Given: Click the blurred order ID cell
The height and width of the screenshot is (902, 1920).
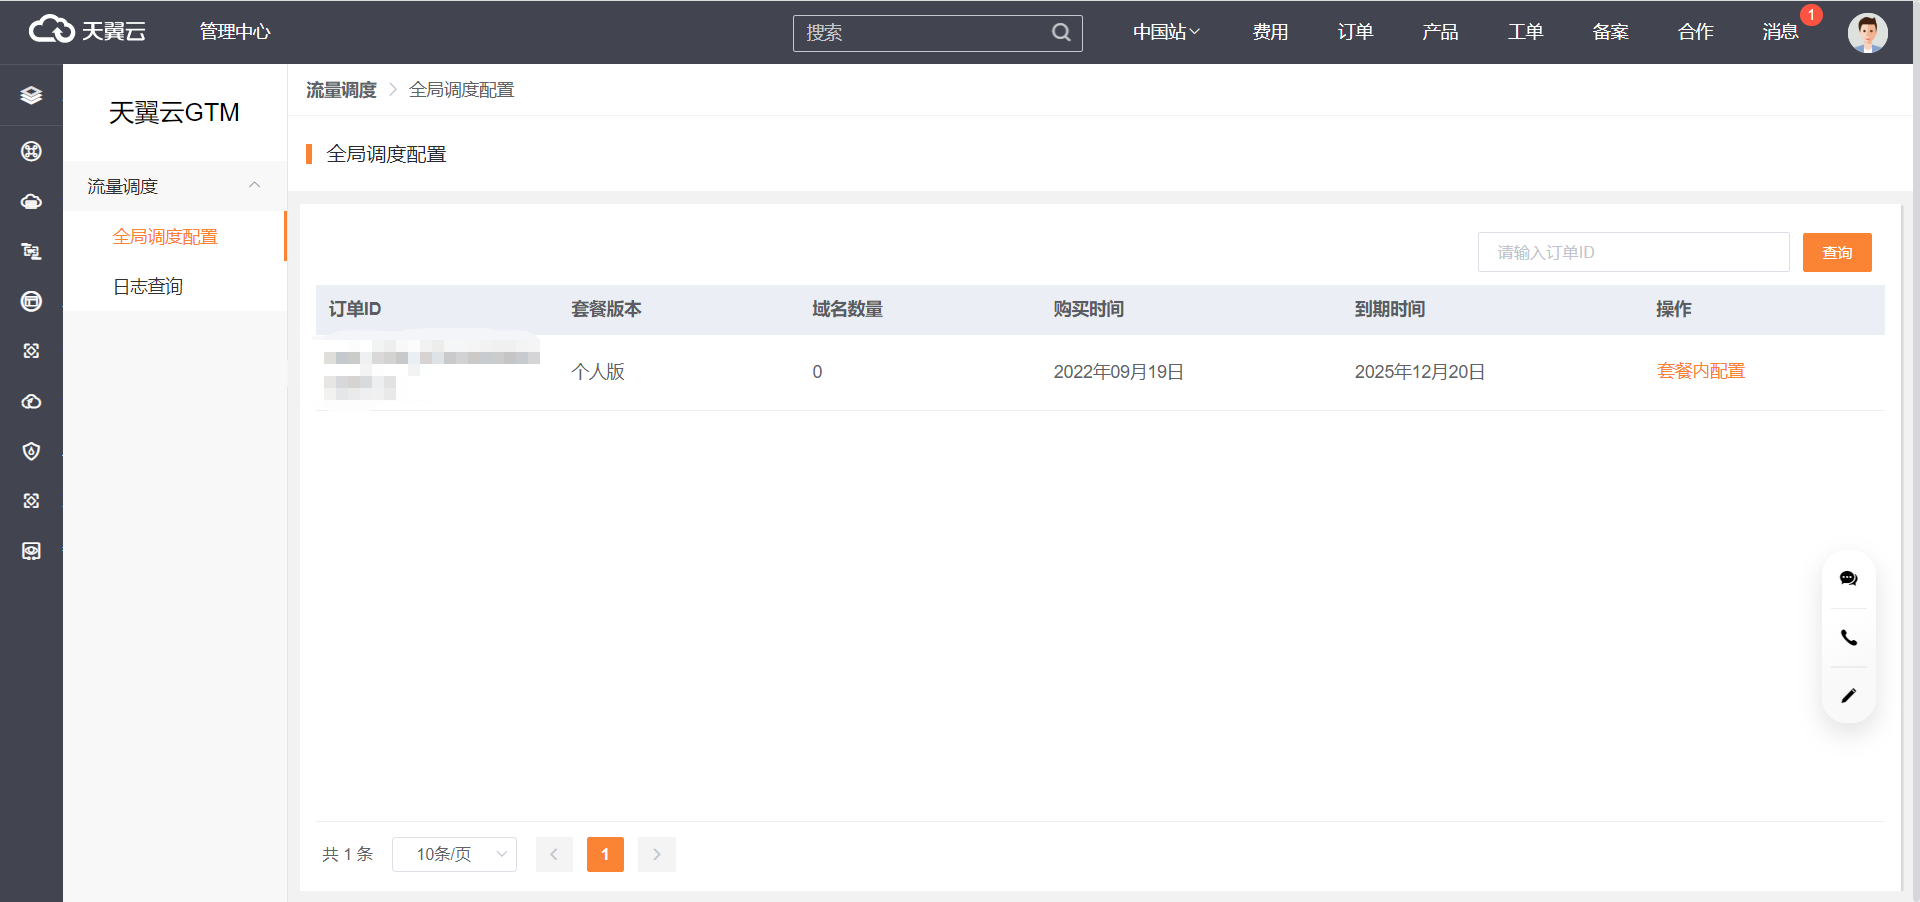Looking at the screenshot, I should pyautogui.click(x=431, y=372).
